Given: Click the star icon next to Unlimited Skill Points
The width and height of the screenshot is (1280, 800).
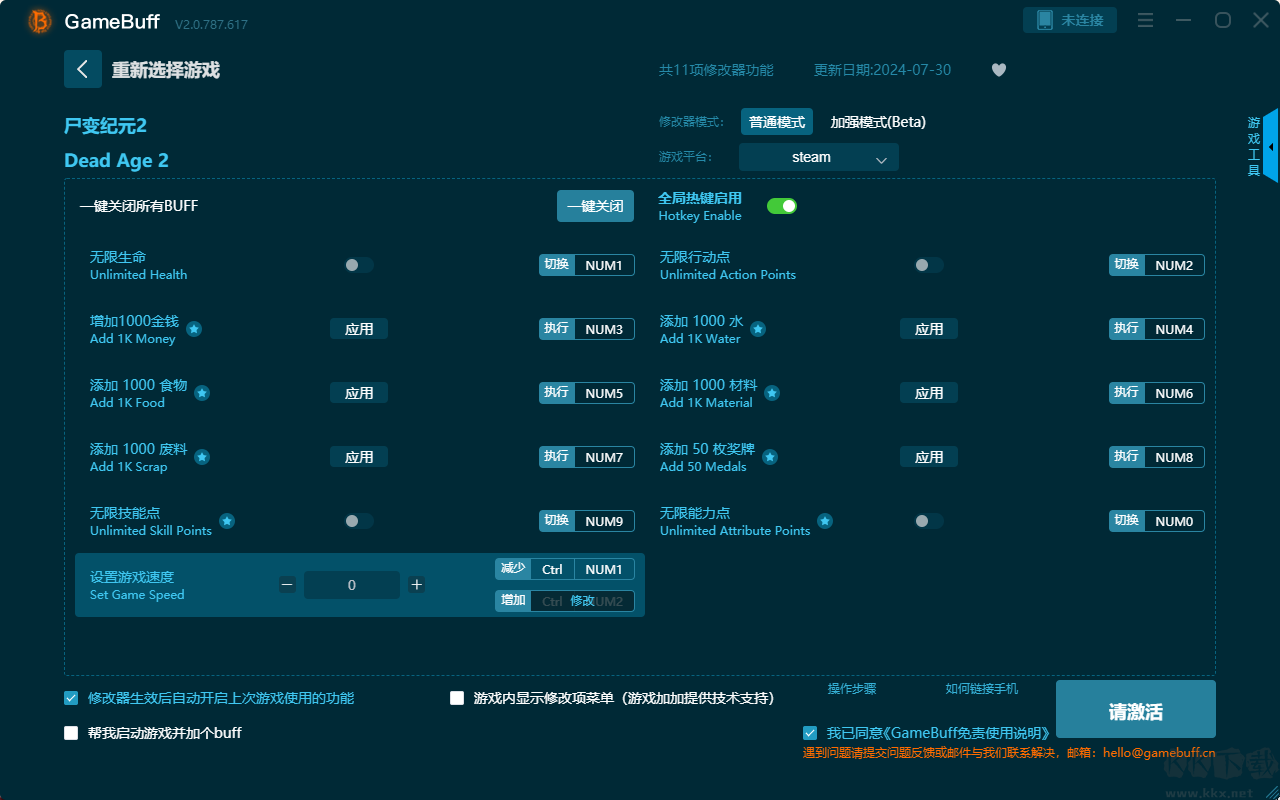Looking at the screenshot, I should 227,521.
